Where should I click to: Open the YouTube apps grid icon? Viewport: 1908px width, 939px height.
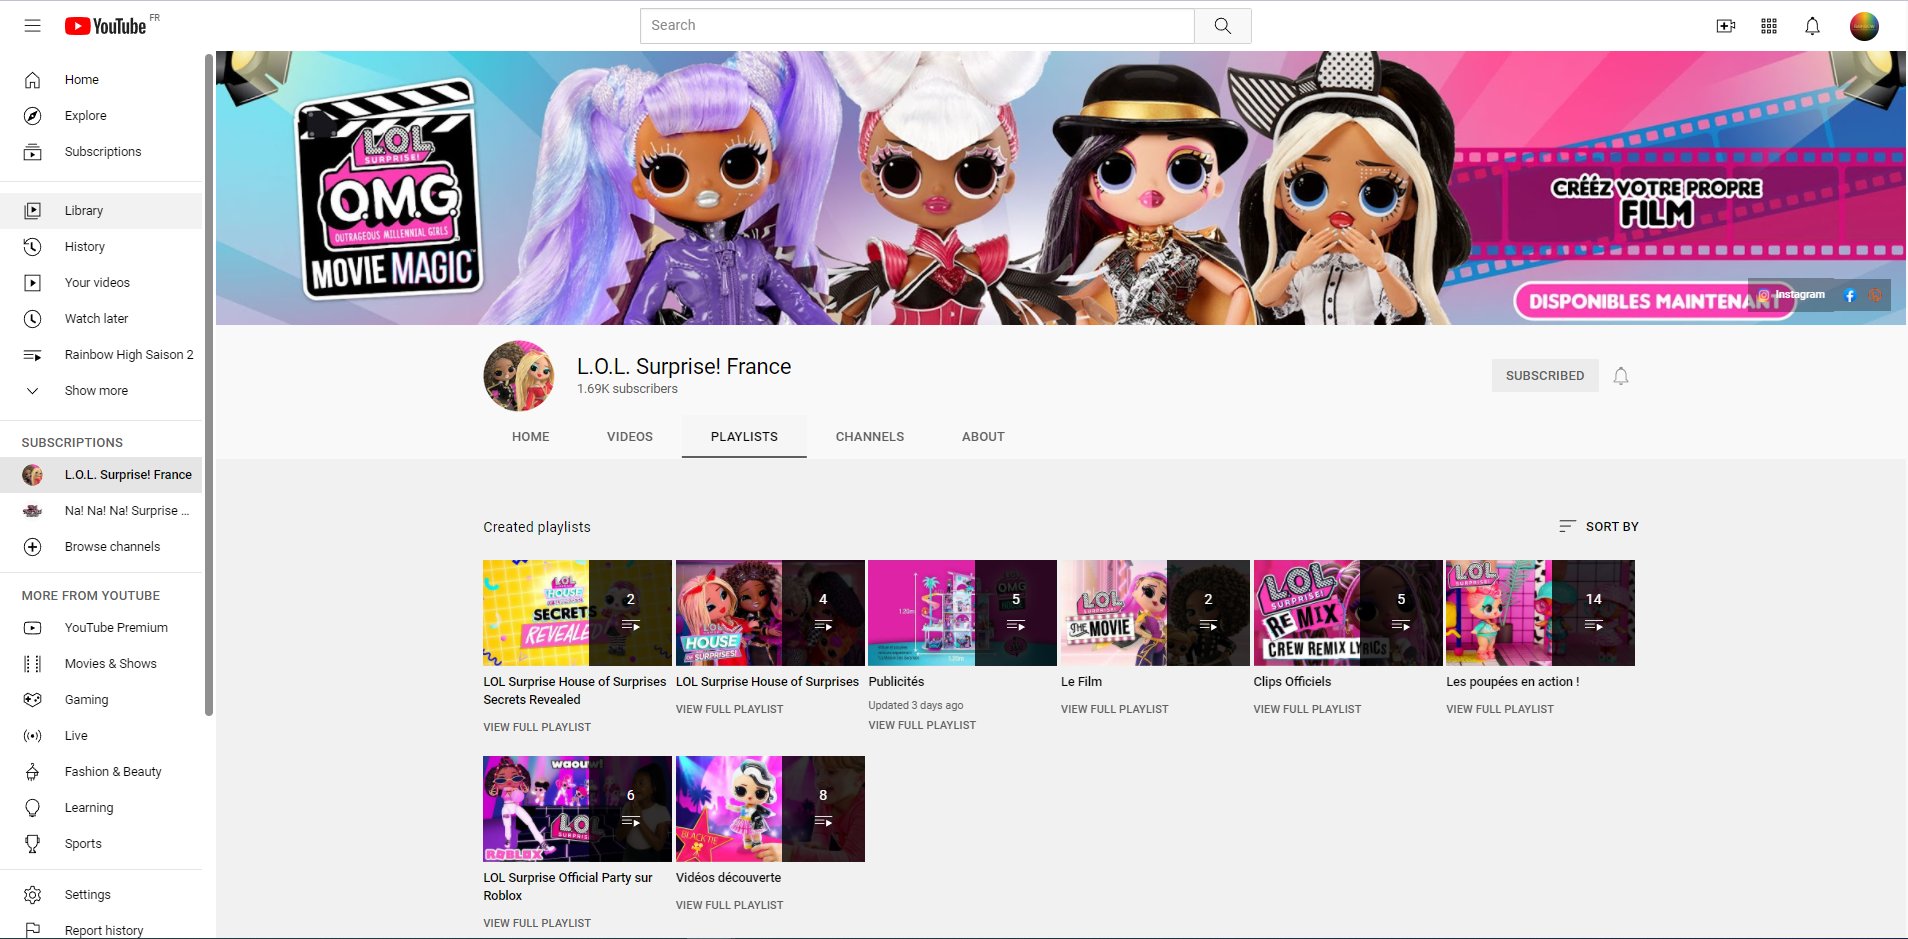pyautogui.click(x=1769, y=26)
